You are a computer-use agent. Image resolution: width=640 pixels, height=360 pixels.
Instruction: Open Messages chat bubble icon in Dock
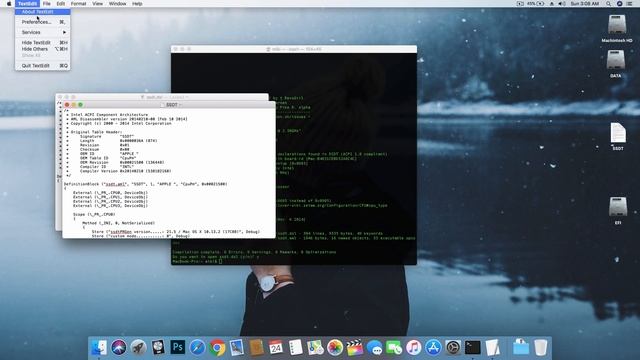pos(374,348)
